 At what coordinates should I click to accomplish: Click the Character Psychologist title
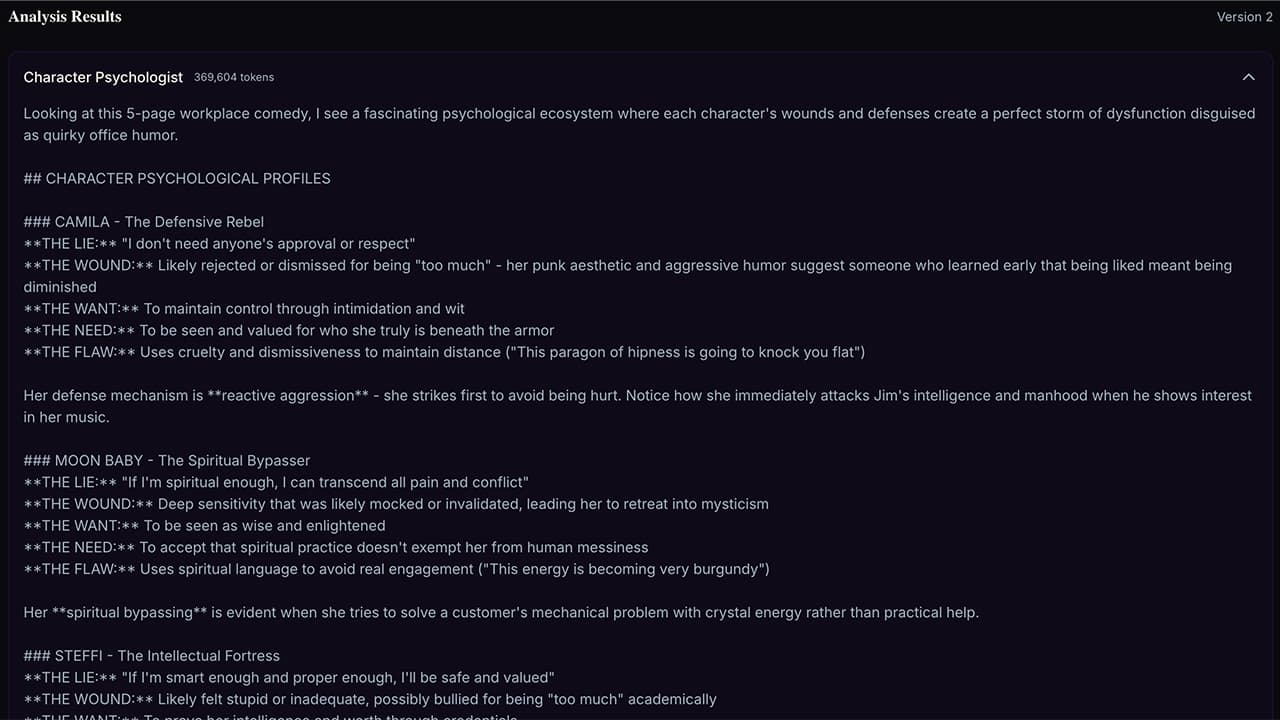coord(103,77)
